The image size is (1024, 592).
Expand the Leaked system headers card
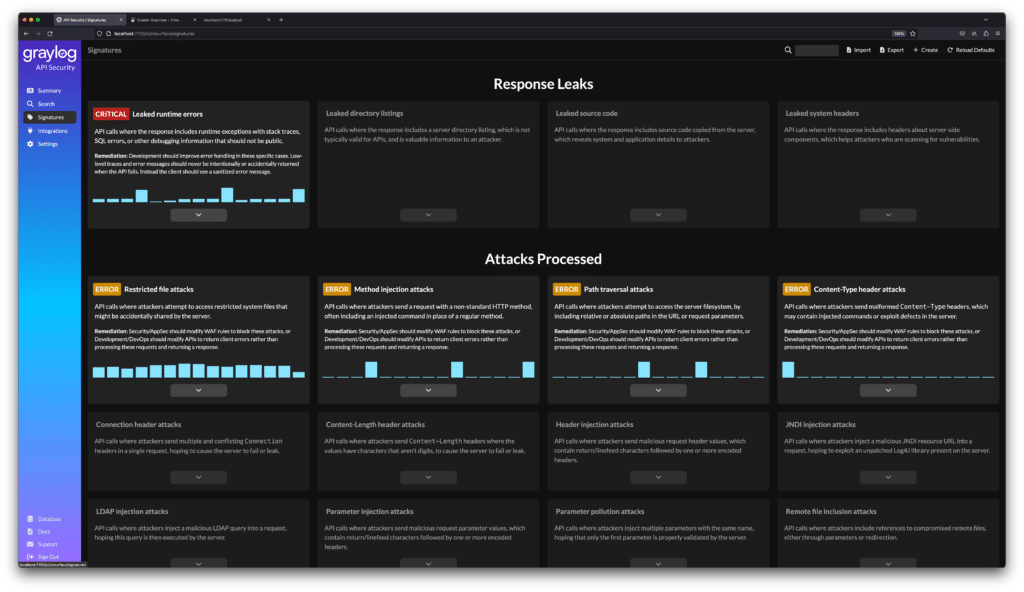888,215
